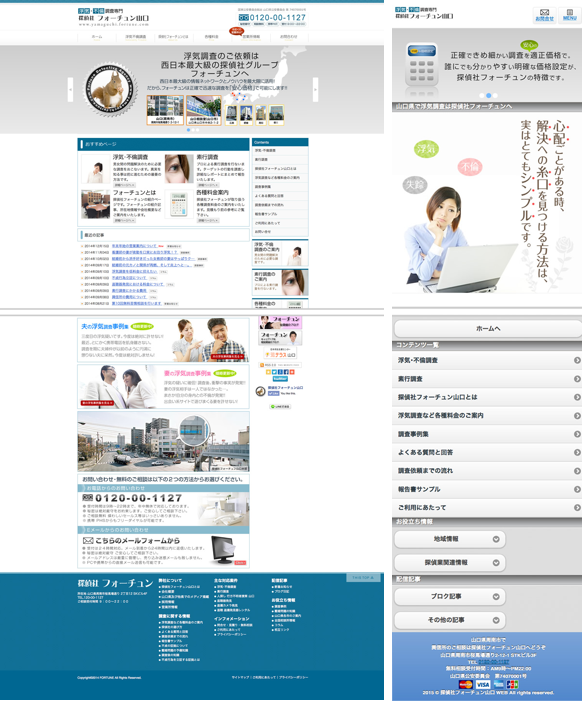The width and height of the screenshot is (582, 701).
Task: Open the 営業所情報 nav menu item
Action: (x=251, y=37)
